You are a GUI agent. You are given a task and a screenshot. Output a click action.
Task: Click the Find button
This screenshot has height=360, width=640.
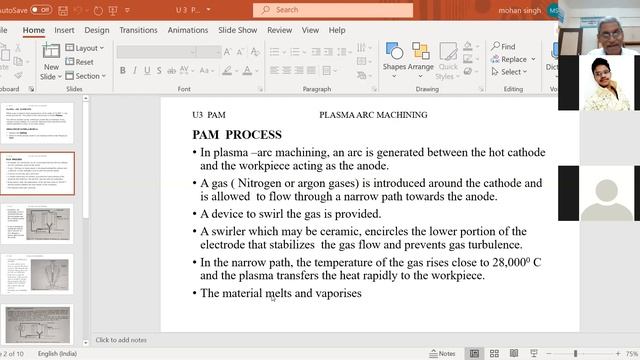(x=503, y=46)
